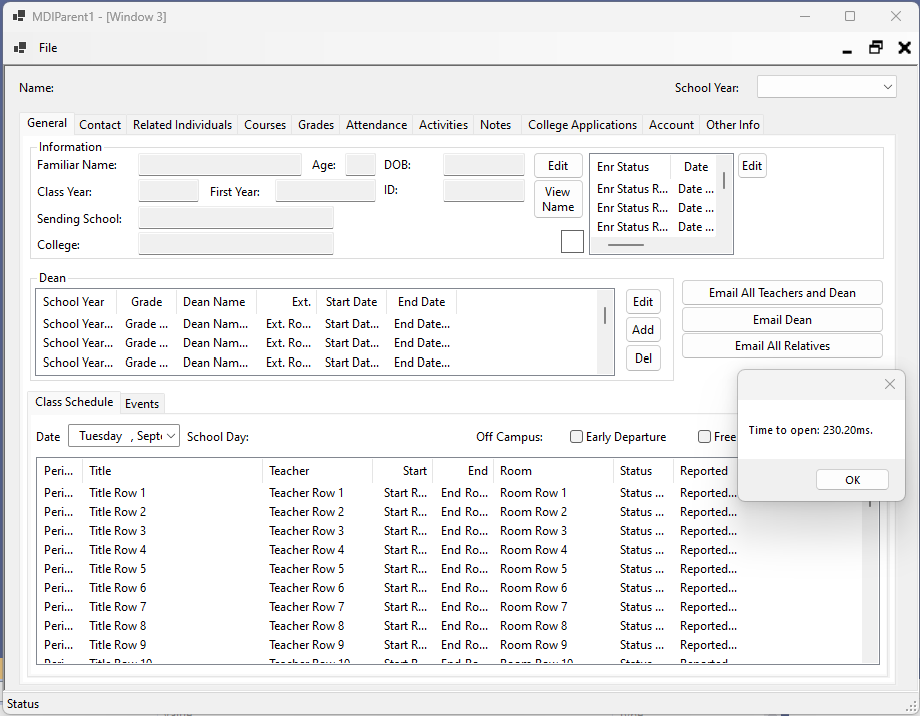
Task: Click the resize grip in status bar
Action: 911,705
